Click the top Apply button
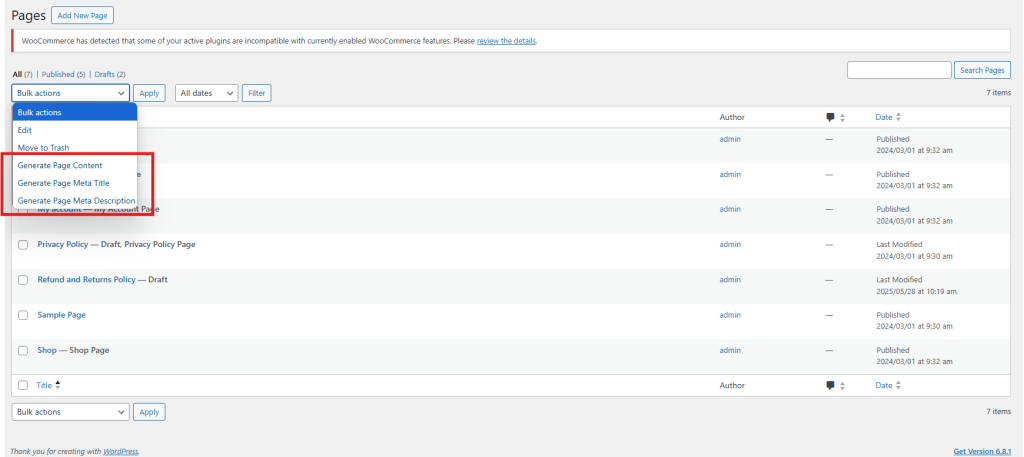This screenshot has width=1024, height=457. (x=150, y=93)
